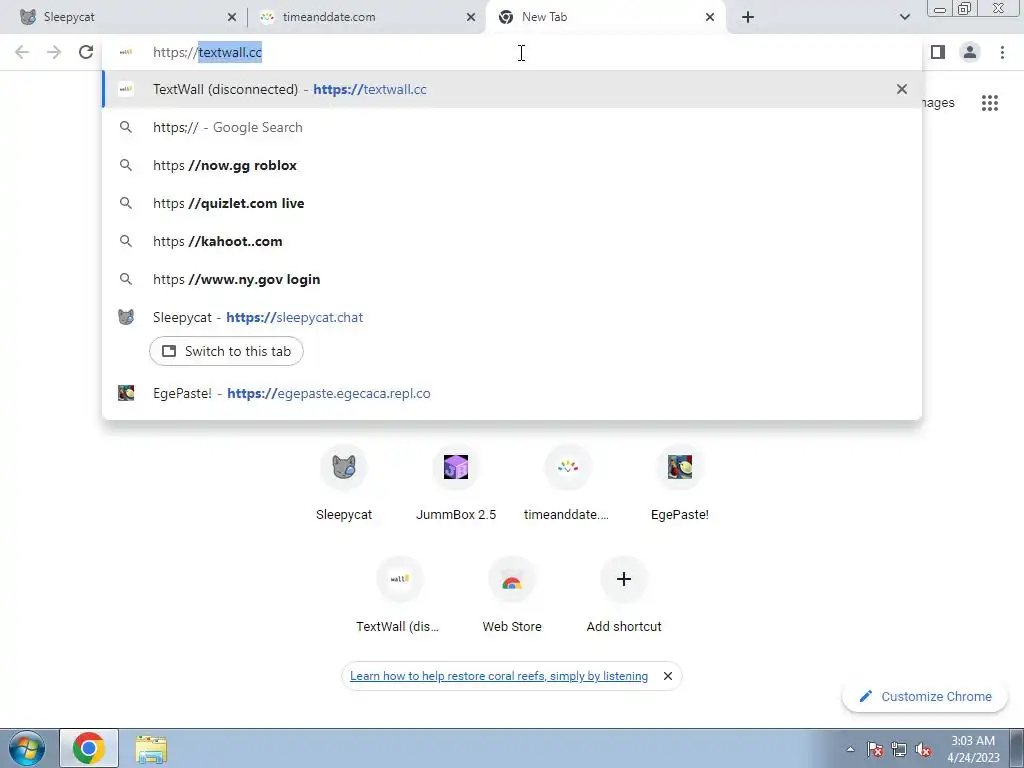Open a new tab with plus button

748,17
